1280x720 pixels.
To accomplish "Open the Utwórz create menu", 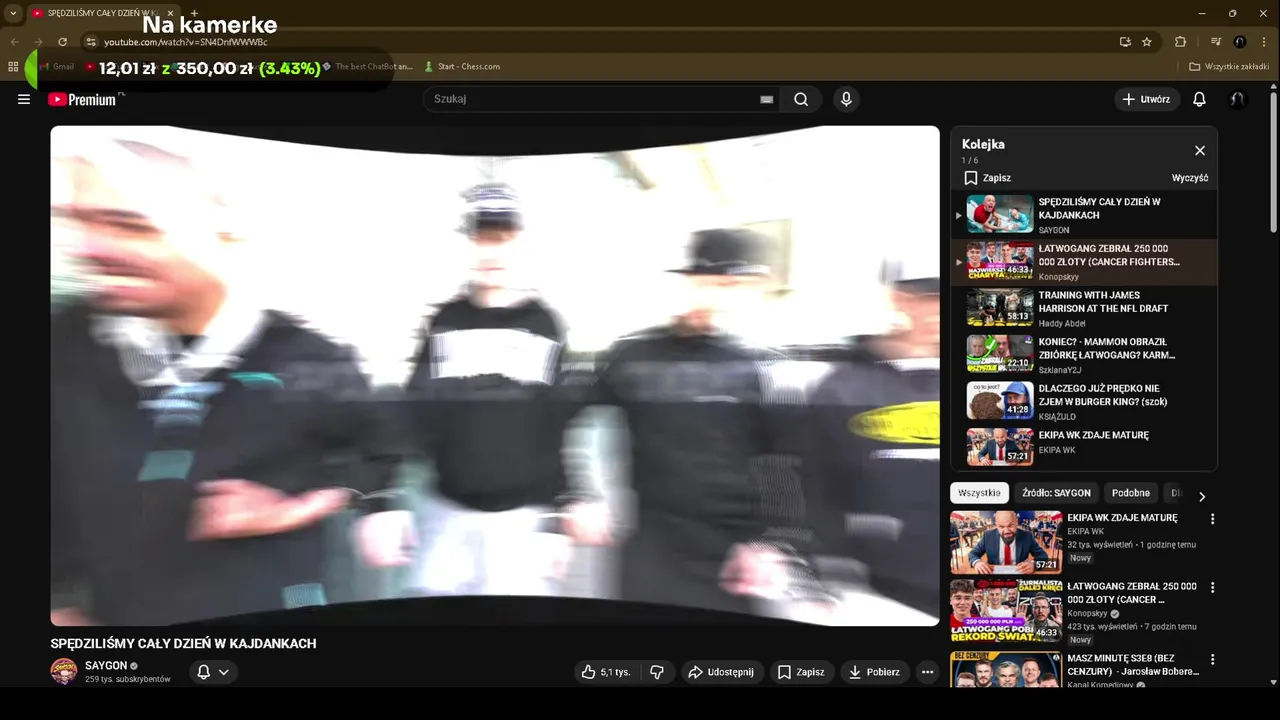I will click(x=1146, y=99).
